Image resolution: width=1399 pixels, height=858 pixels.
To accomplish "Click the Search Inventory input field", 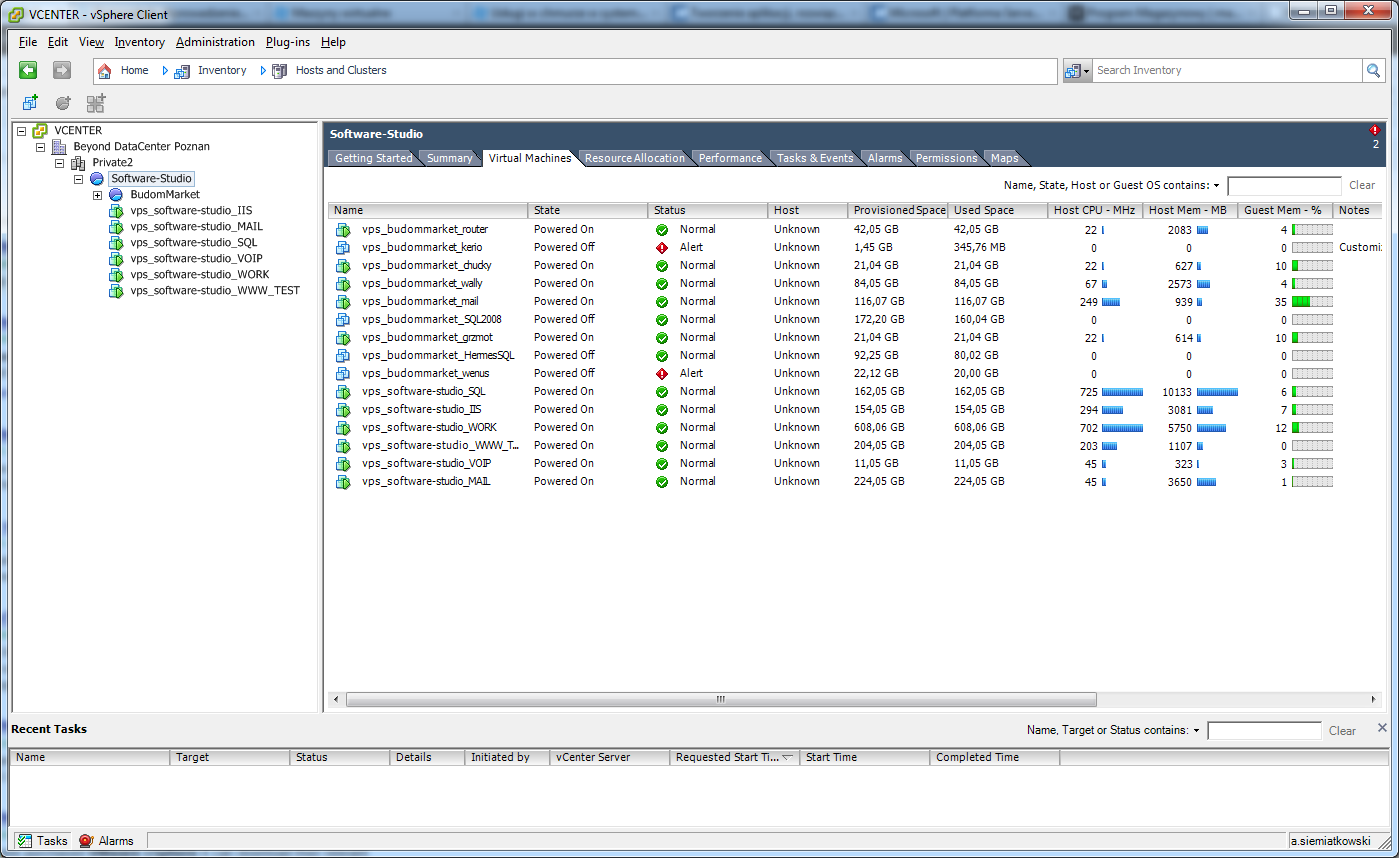I will (x=1227, y=70).
